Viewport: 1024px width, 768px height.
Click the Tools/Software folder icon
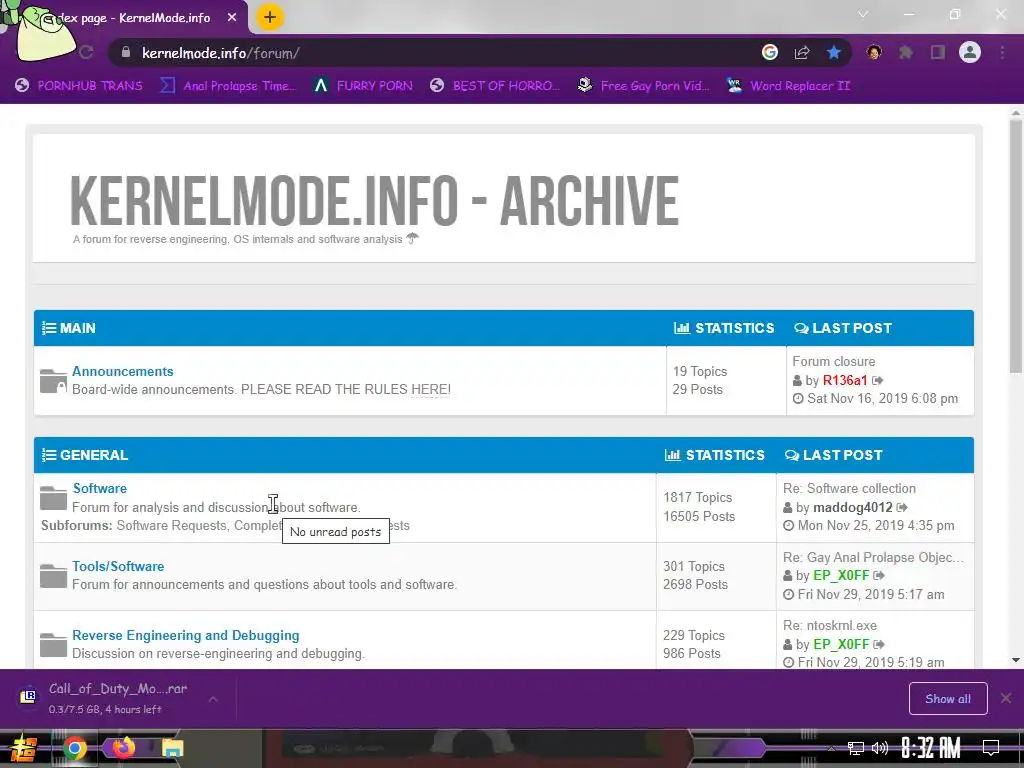point(53,576)
